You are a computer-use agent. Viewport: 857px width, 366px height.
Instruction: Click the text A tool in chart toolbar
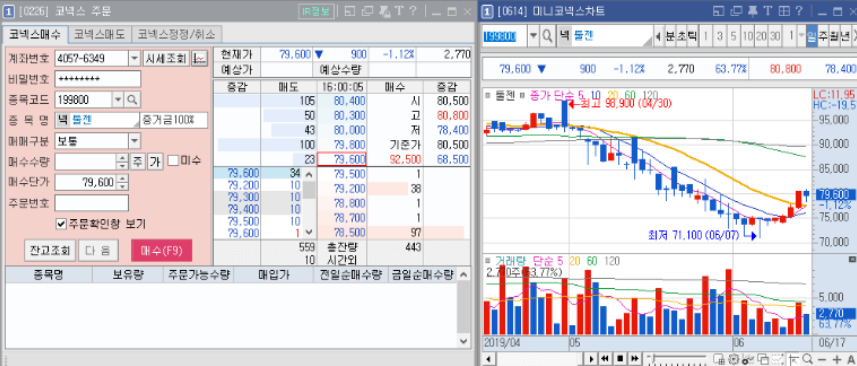coord(851,358)
